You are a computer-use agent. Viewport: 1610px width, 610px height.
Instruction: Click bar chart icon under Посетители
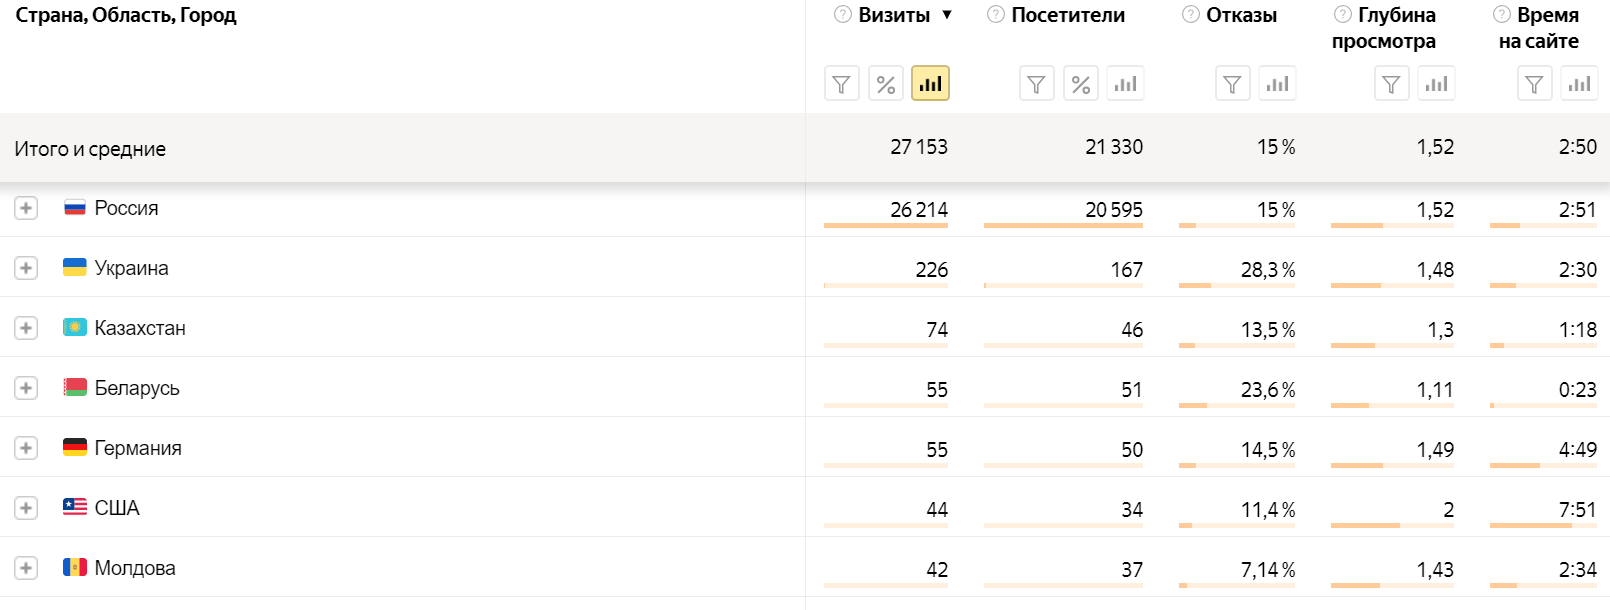1126,84
